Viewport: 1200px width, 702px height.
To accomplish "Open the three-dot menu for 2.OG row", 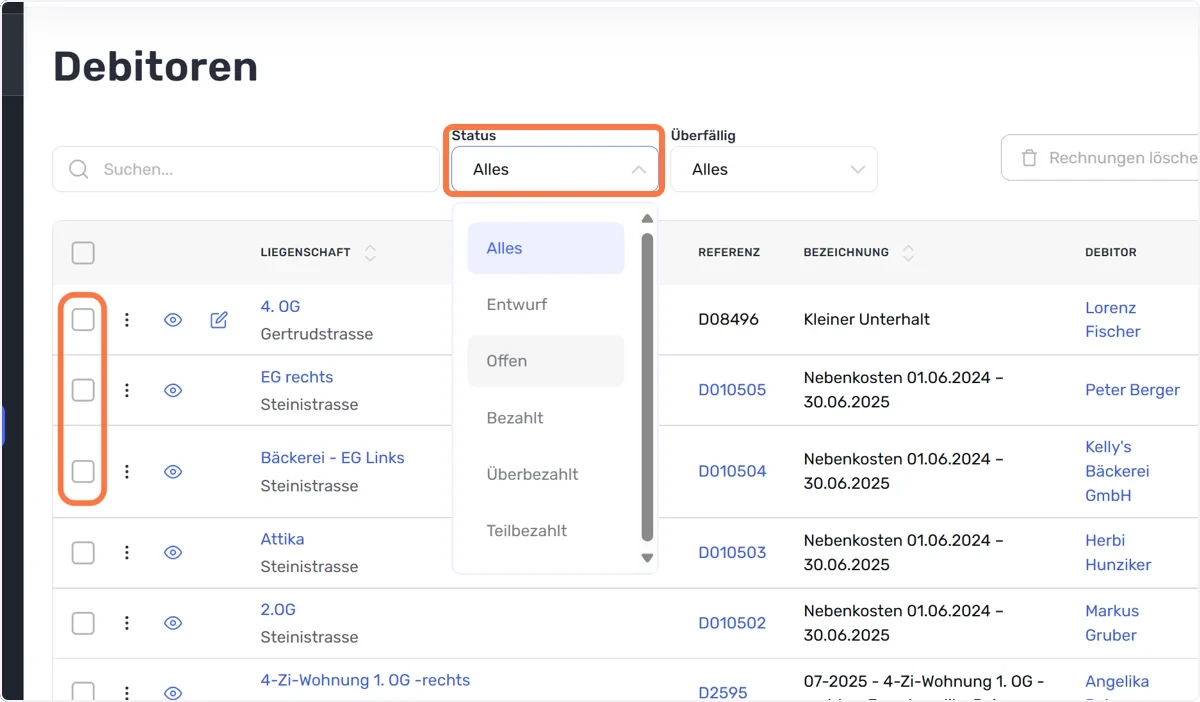I will tap(127, 623).
